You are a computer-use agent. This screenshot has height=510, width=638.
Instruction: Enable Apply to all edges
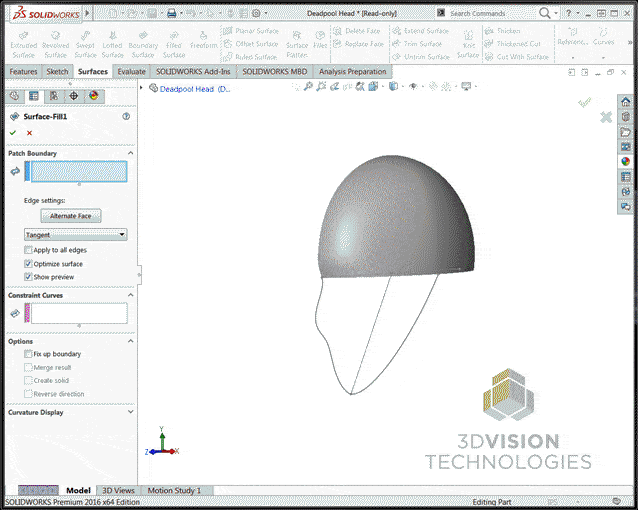[28, 250]
